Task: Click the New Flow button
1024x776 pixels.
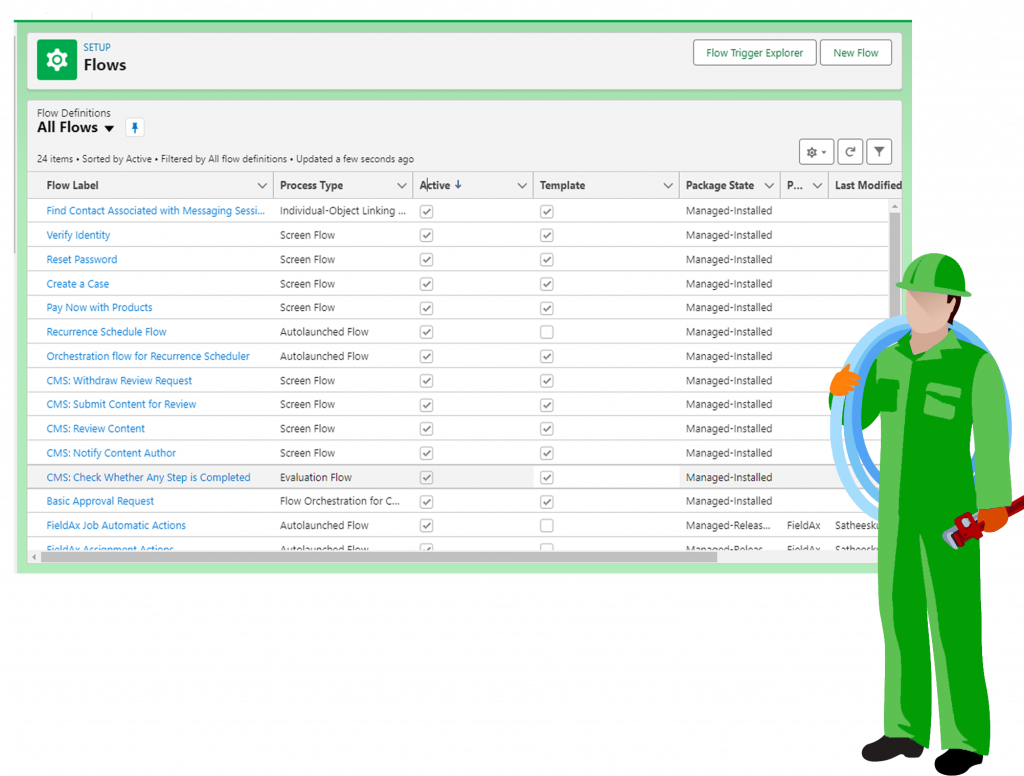Action: (x=856, y=52)
